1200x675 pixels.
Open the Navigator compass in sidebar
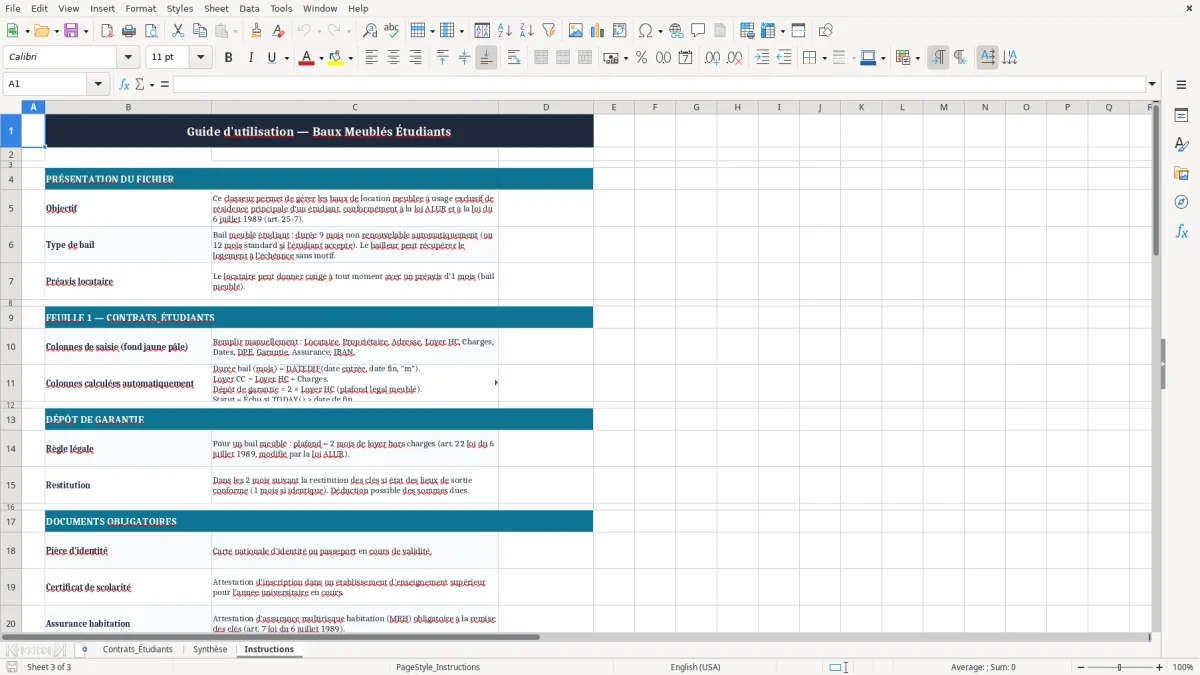pos(1181,202)
